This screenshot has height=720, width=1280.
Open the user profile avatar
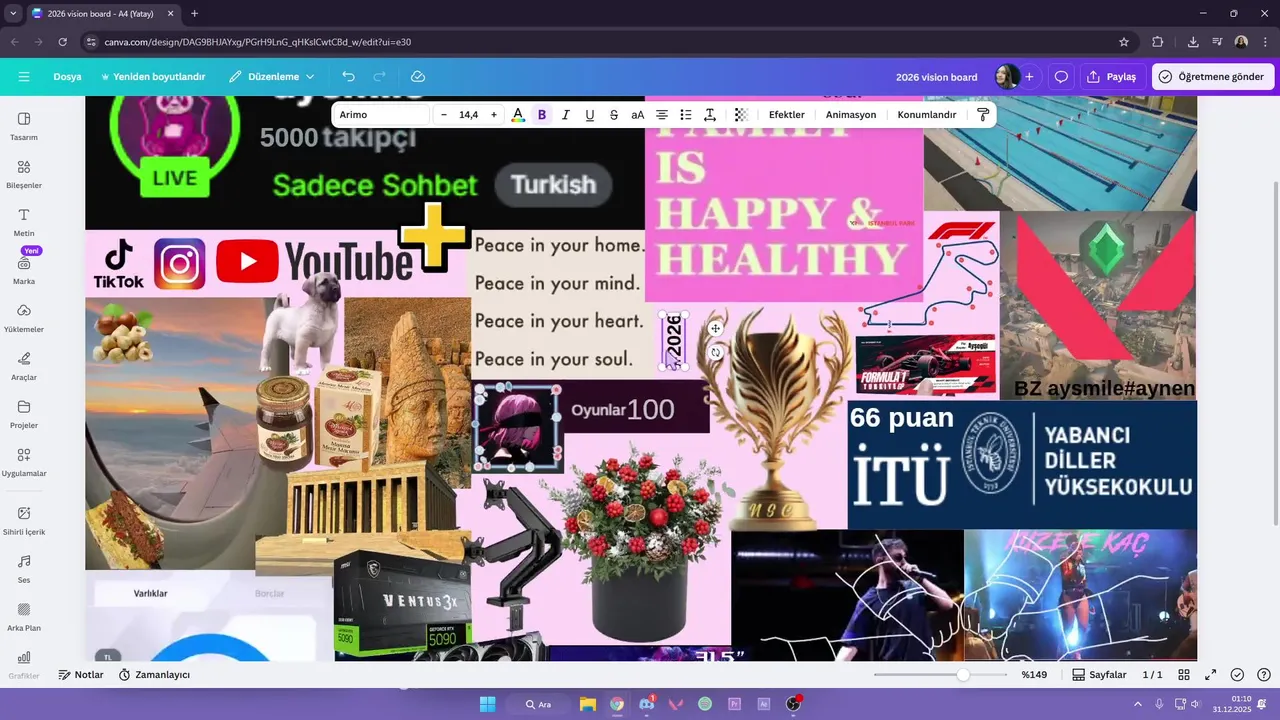click(x=1006, y=77)
